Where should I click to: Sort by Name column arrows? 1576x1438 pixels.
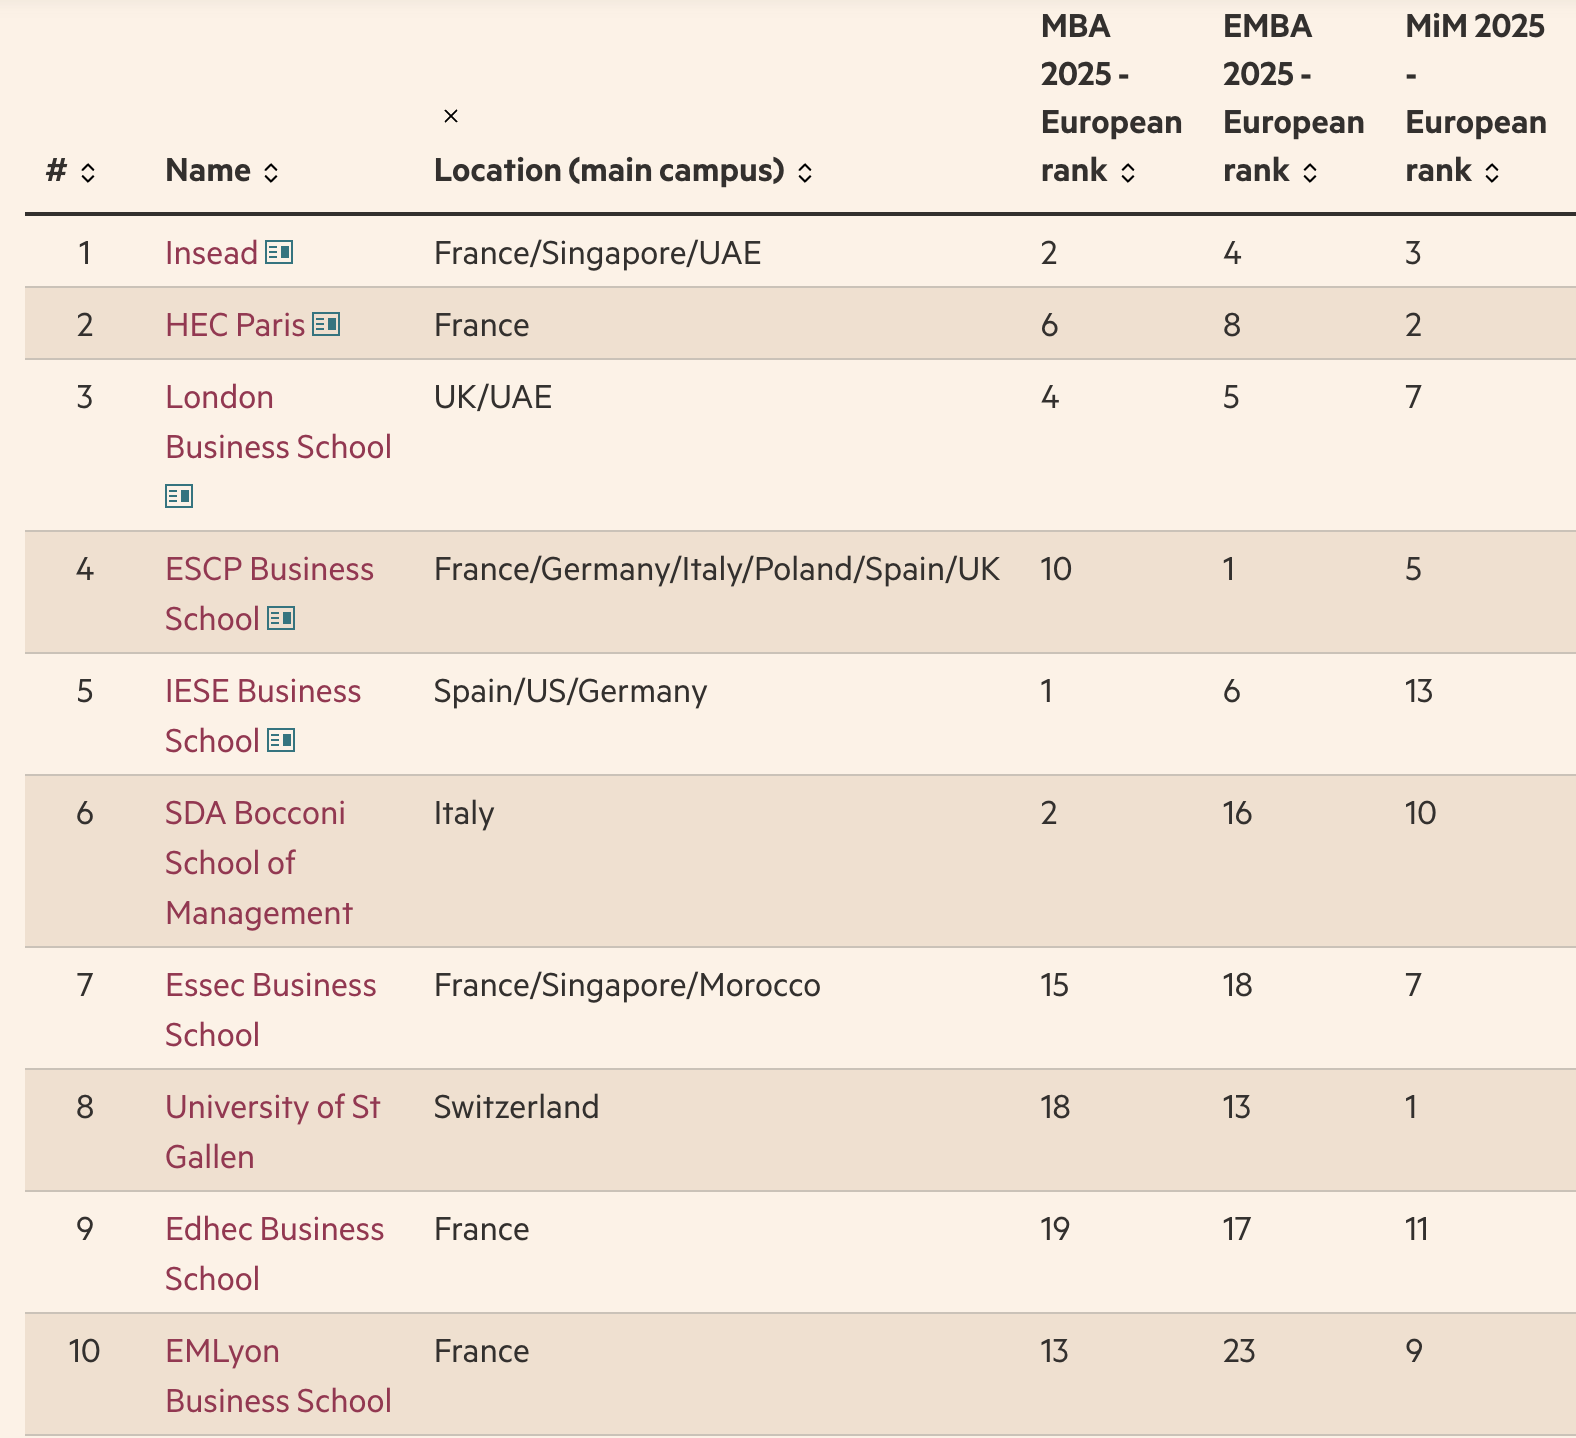(x=271, y=172)
